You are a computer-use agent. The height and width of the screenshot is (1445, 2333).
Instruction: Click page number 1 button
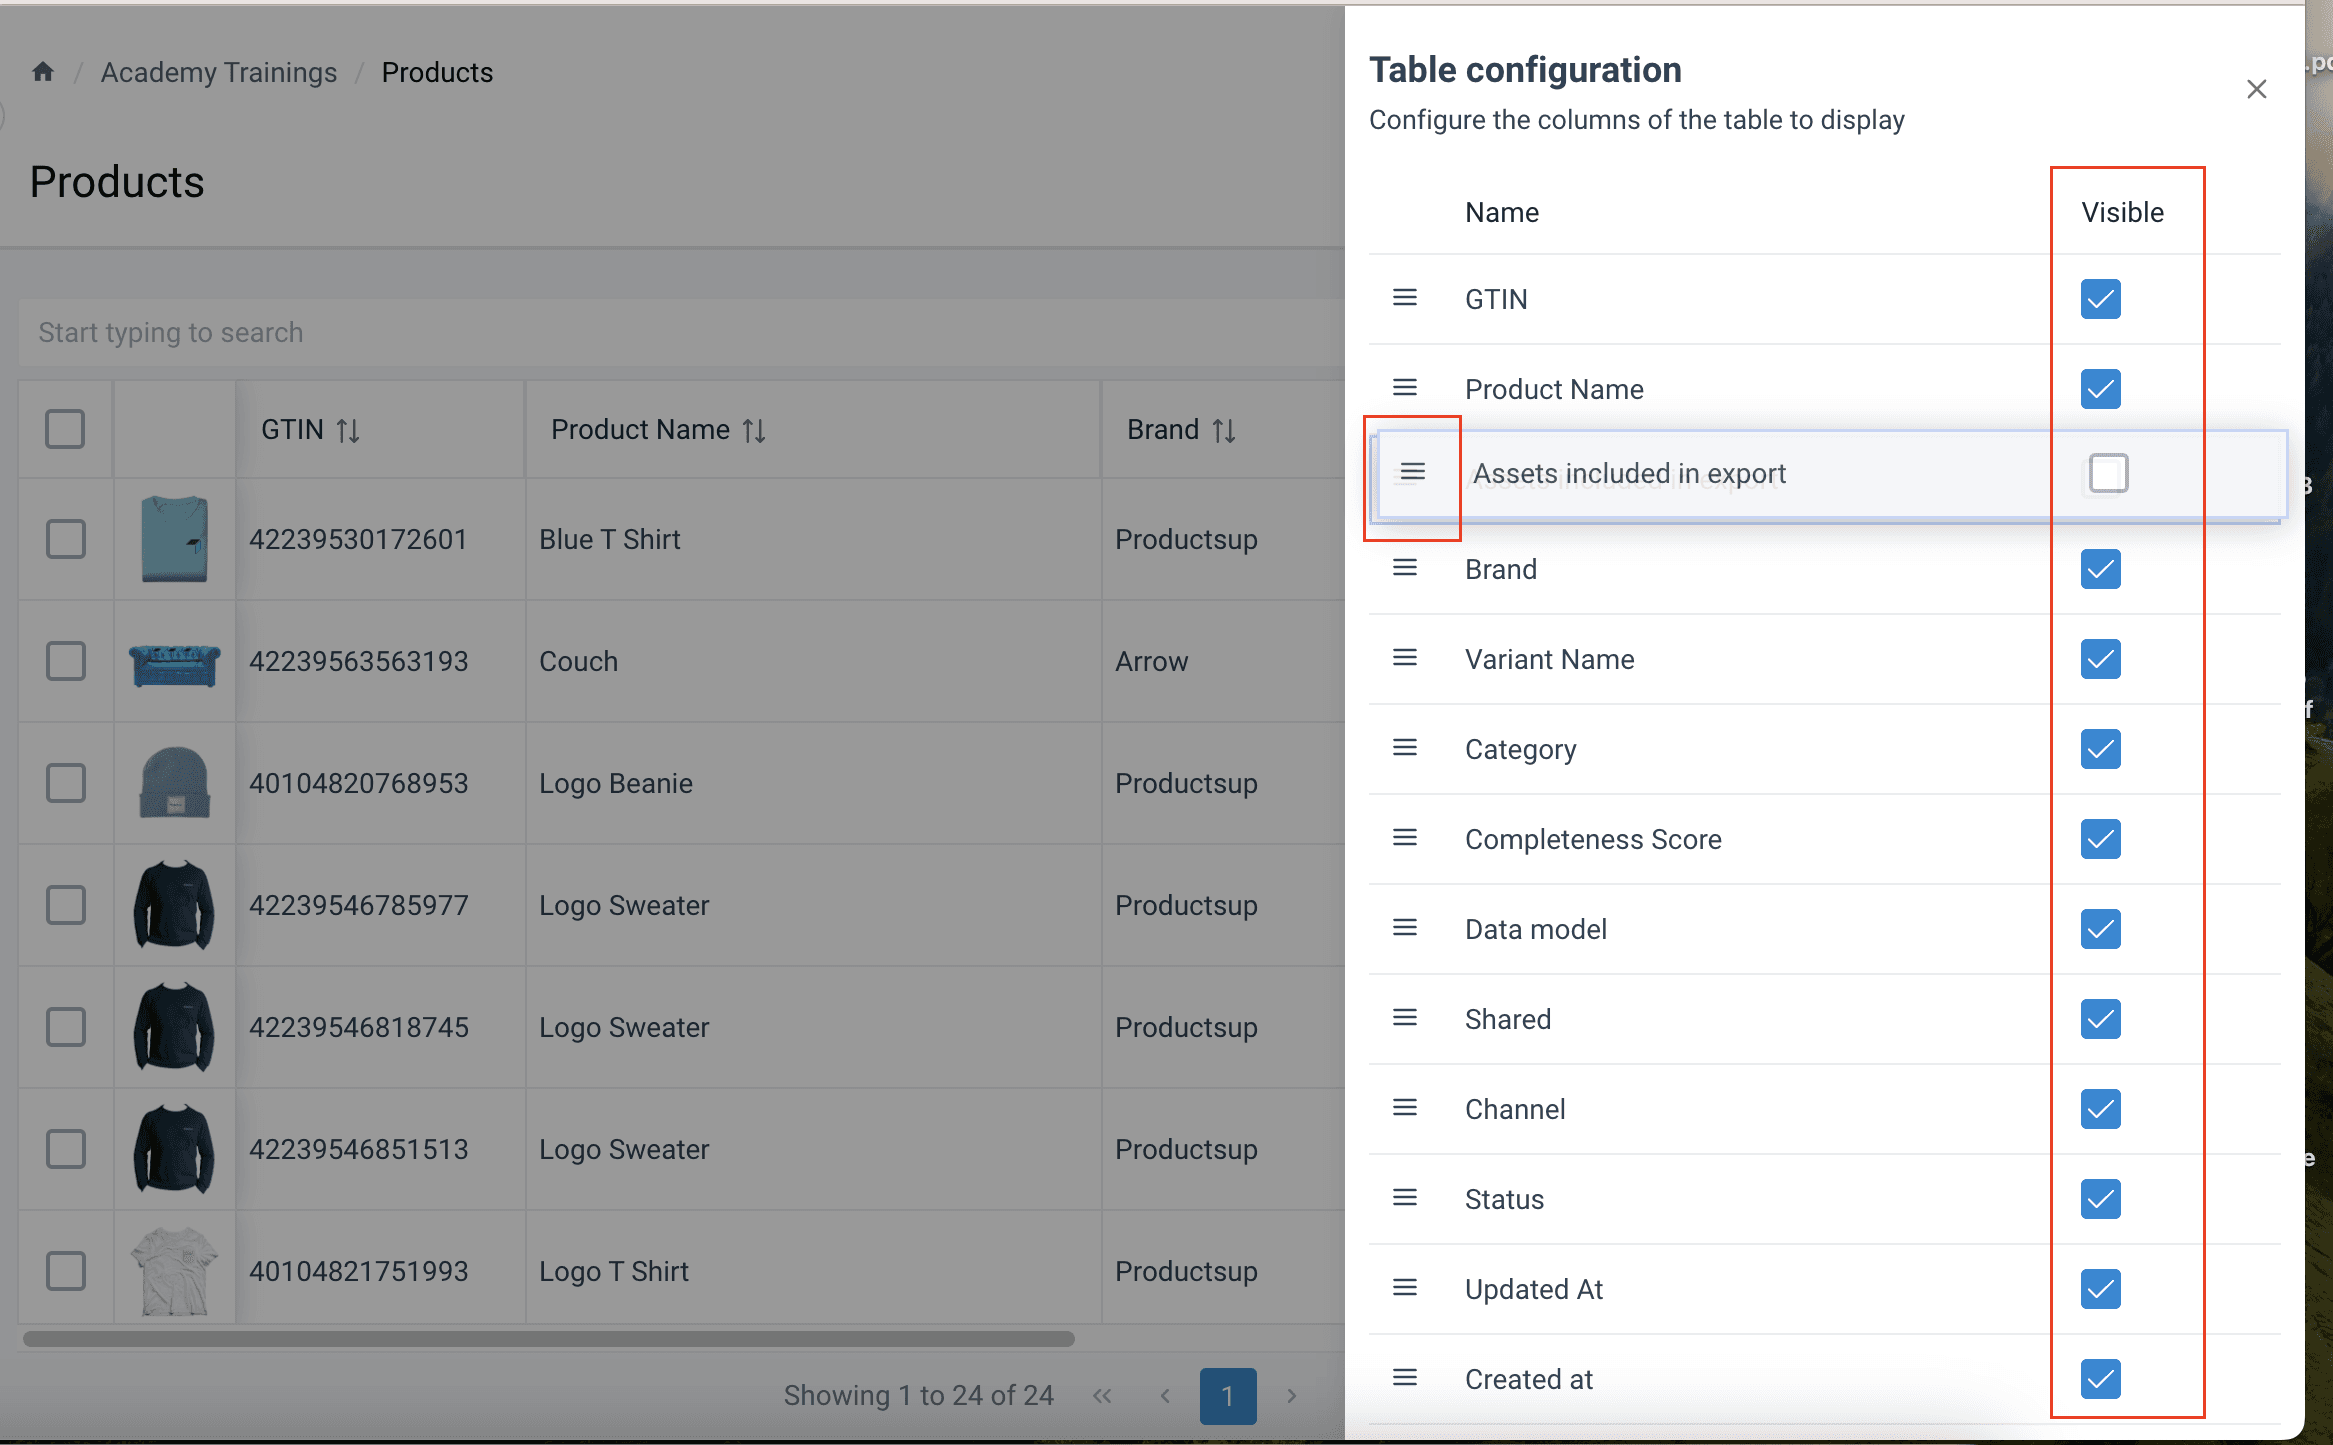point(1227,1396)
